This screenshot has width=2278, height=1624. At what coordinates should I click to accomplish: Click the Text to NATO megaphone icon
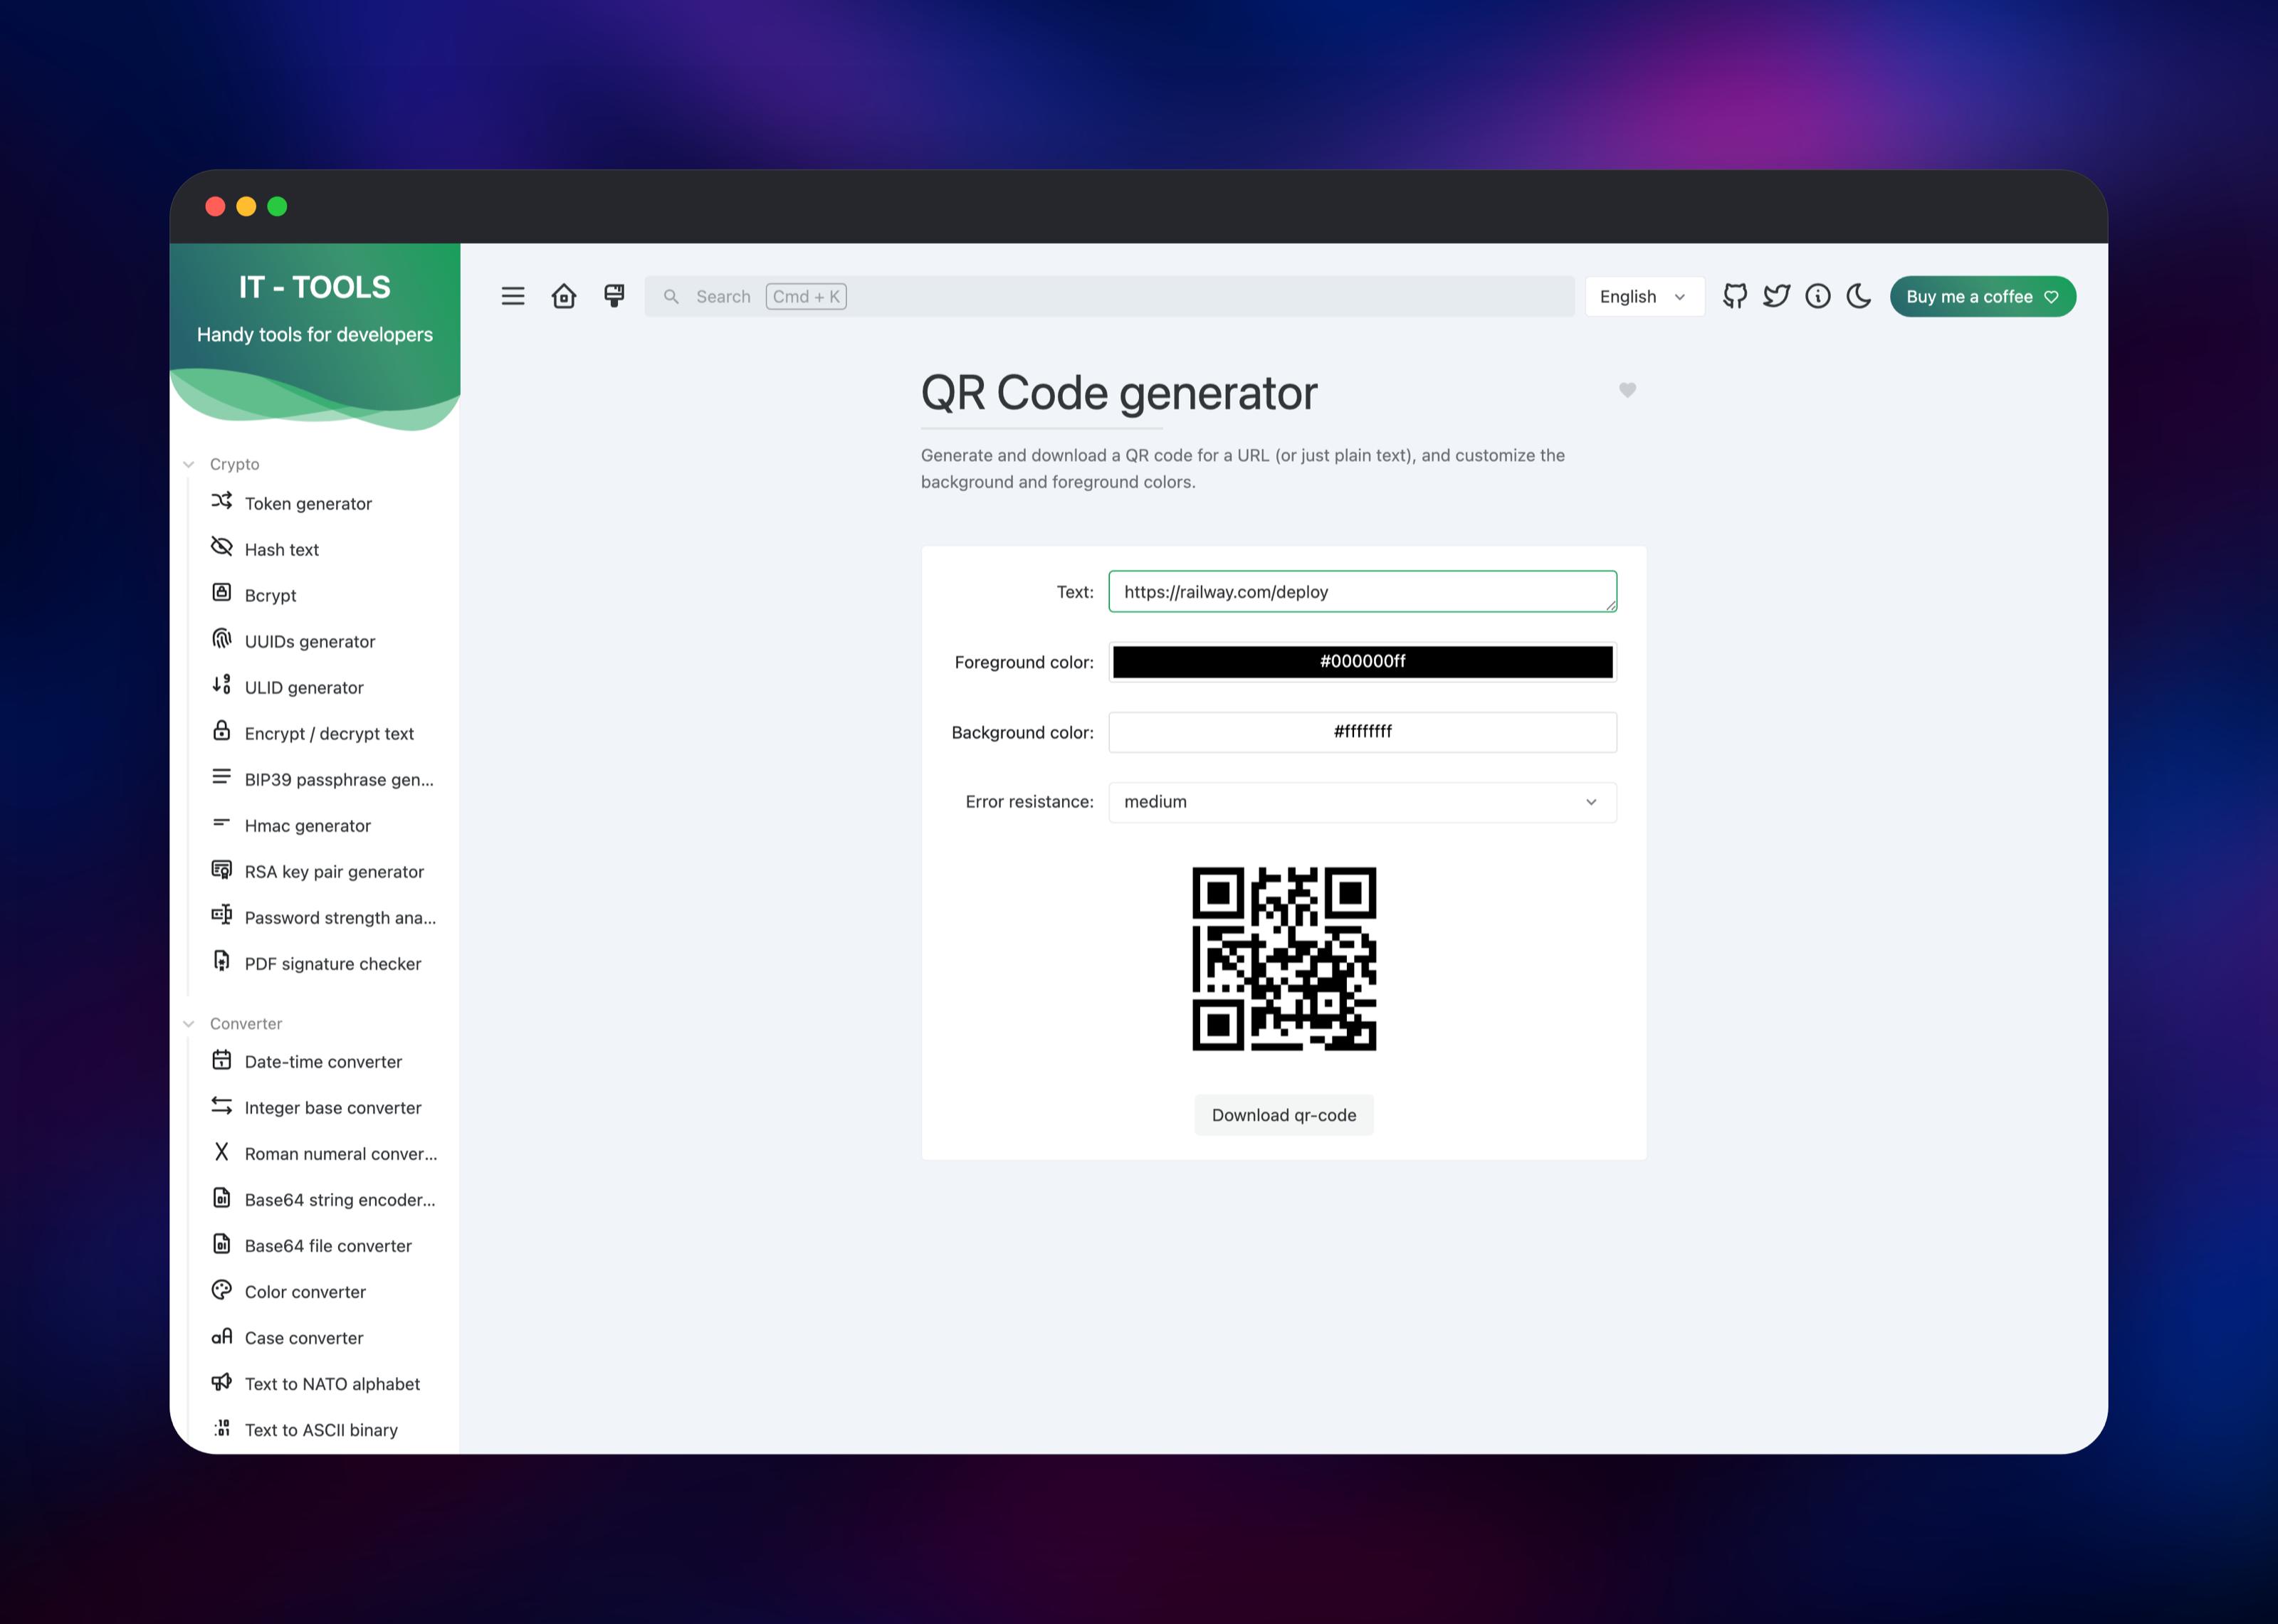tap(222, 1381)
